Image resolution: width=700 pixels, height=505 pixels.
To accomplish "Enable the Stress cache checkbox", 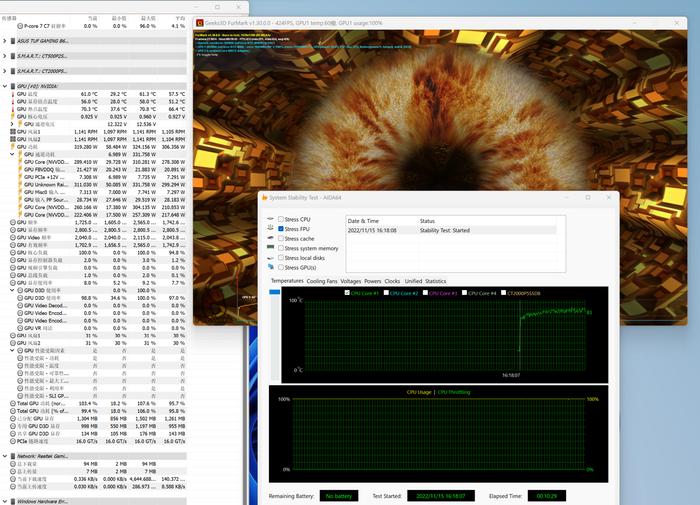I will pos(281,239).
